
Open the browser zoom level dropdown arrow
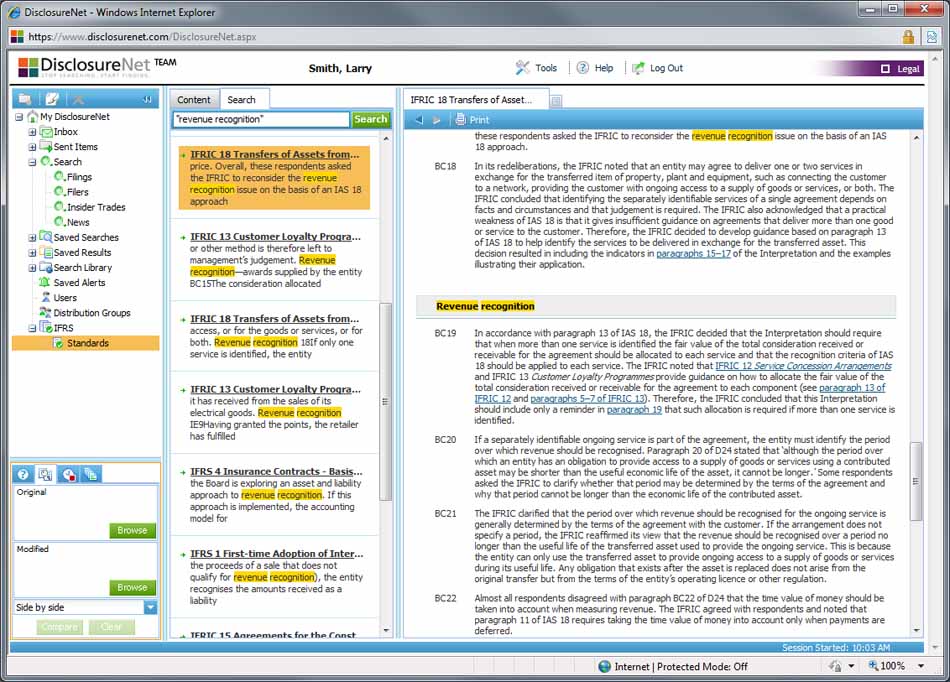921,666
